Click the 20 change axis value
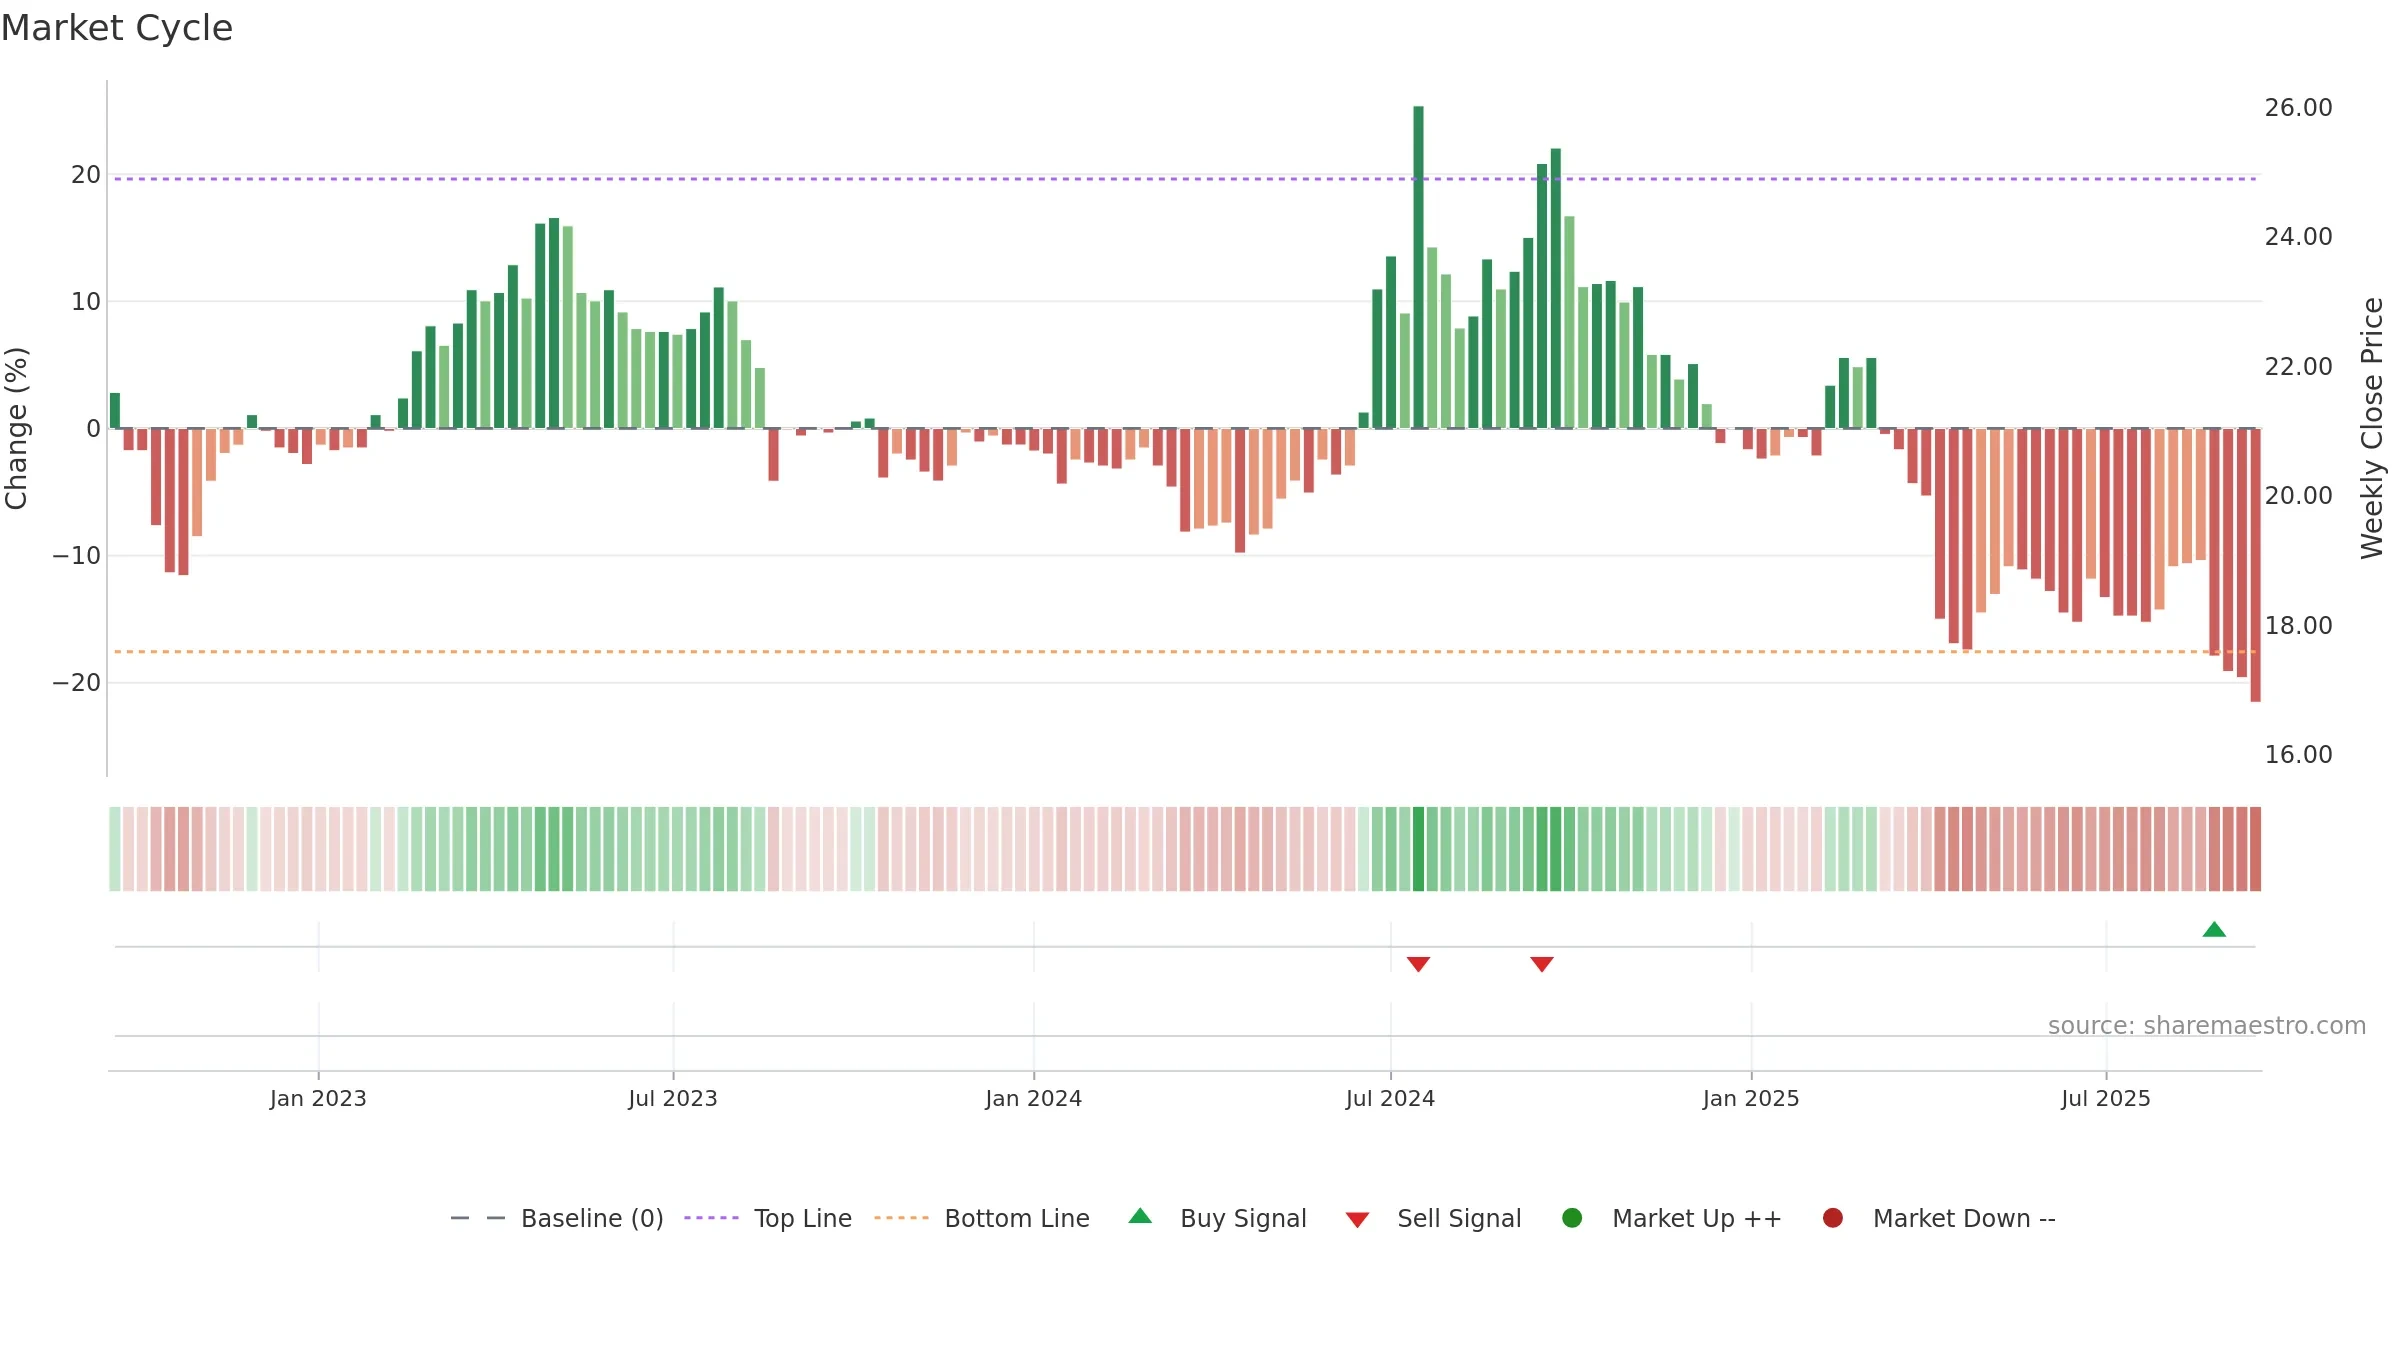This screenshot has width=2400, height=1350. [x=86, y=175]
